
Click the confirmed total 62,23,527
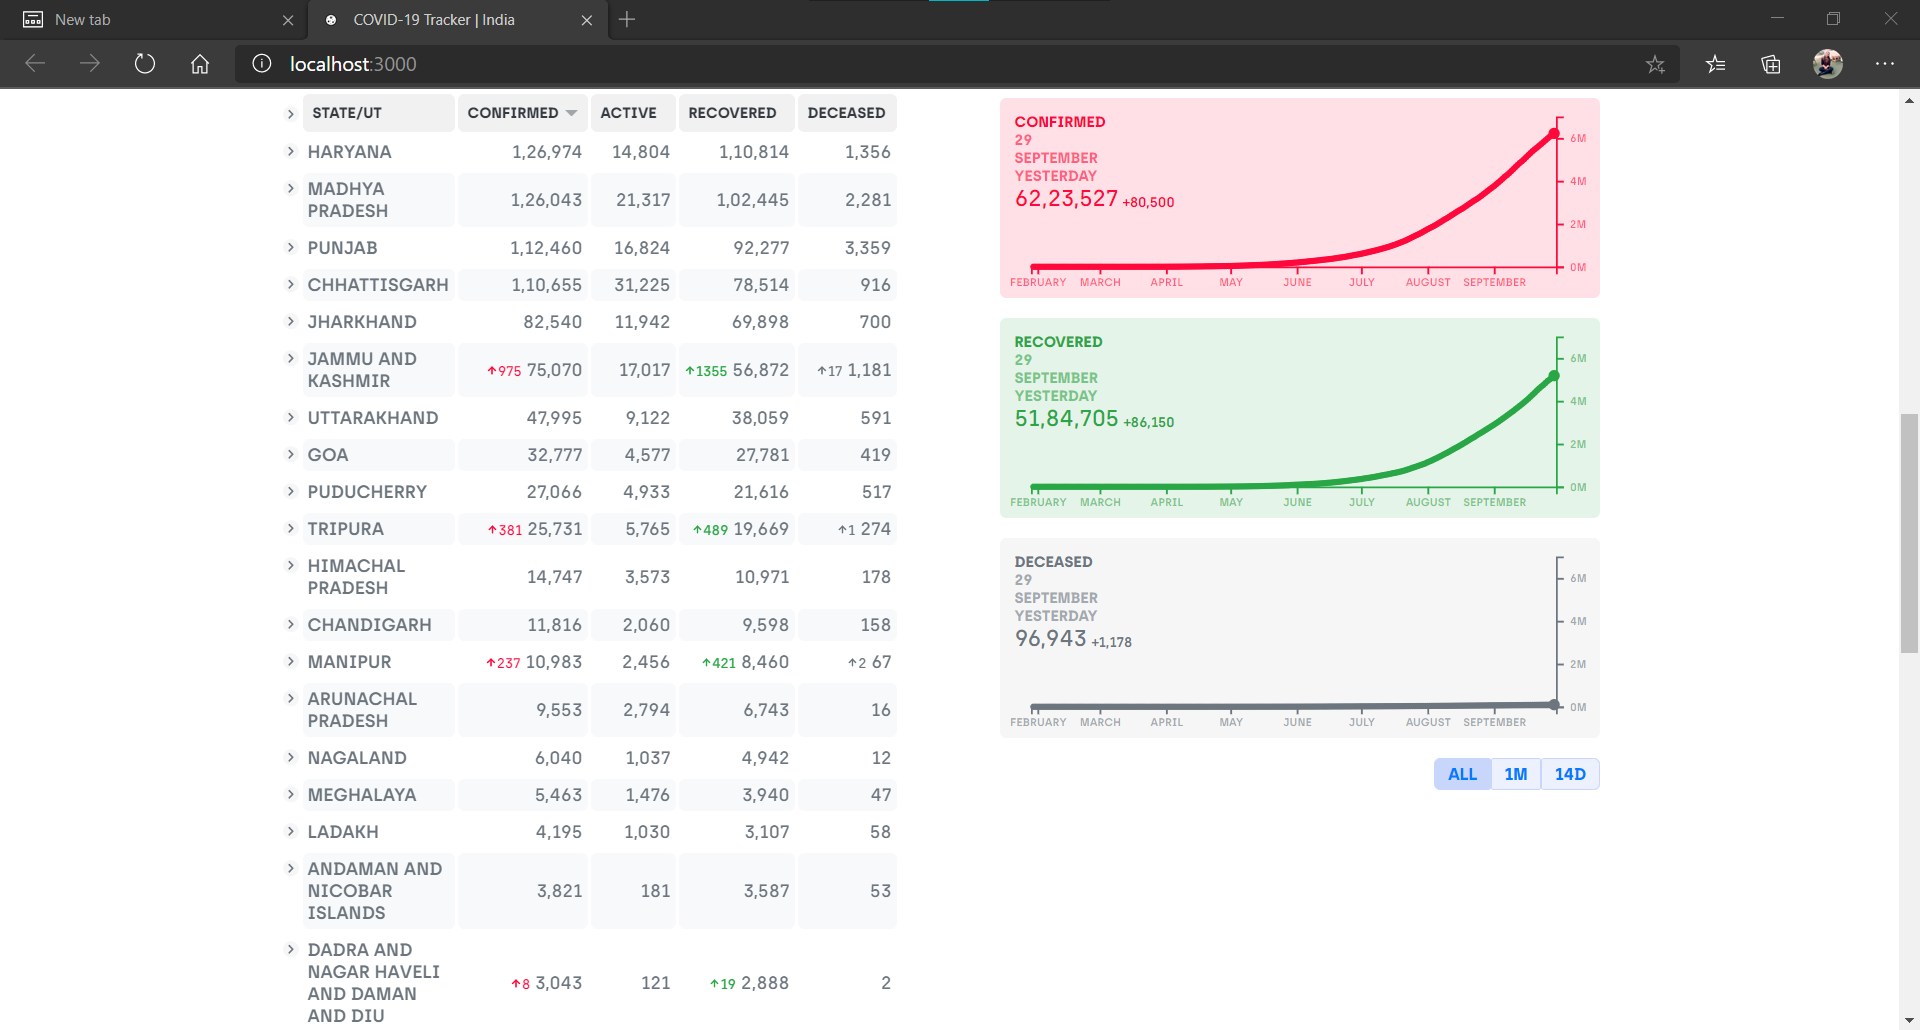tap(1066, 199)
